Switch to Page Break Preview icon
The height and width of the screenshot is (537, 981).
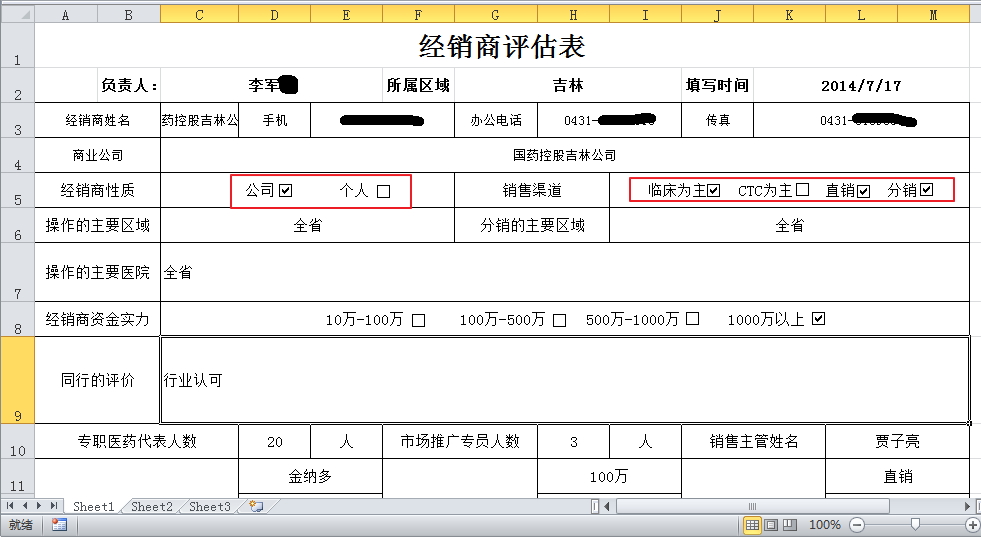(x=790, y=524)
